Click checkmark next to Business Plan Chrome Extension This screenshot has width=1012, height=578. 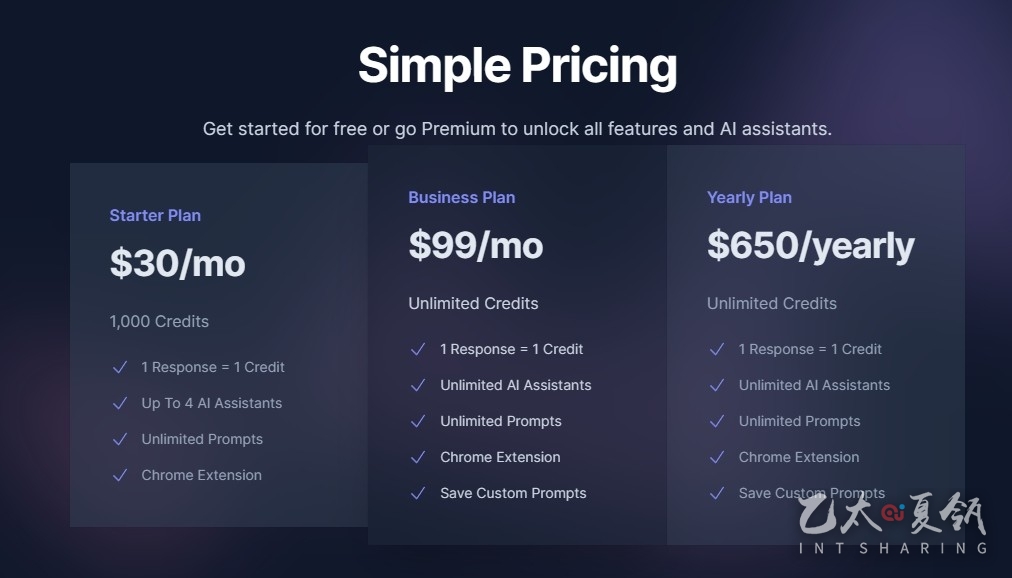(x=418, y=457)
